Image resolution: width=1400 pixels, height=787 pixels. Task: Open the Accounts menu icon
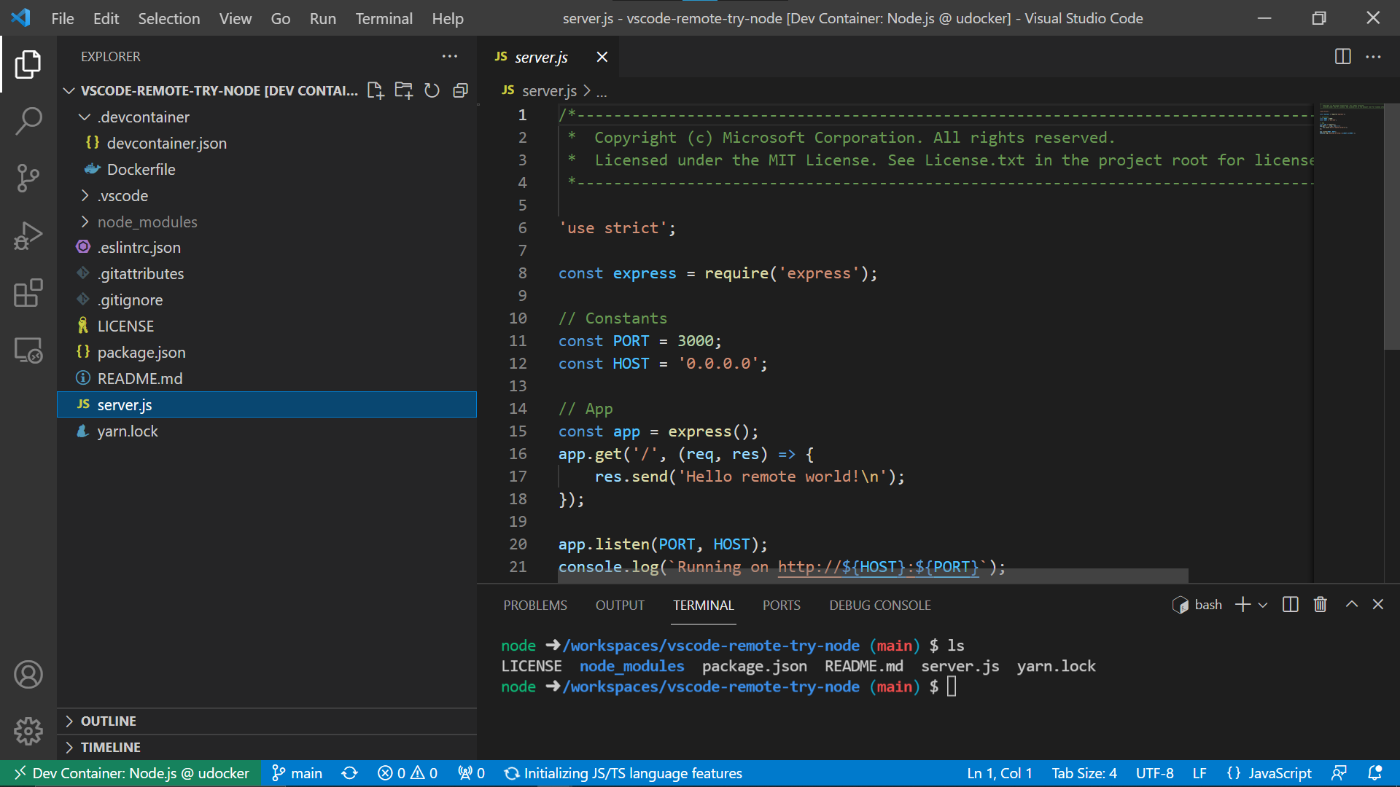[x=28, y=674]
